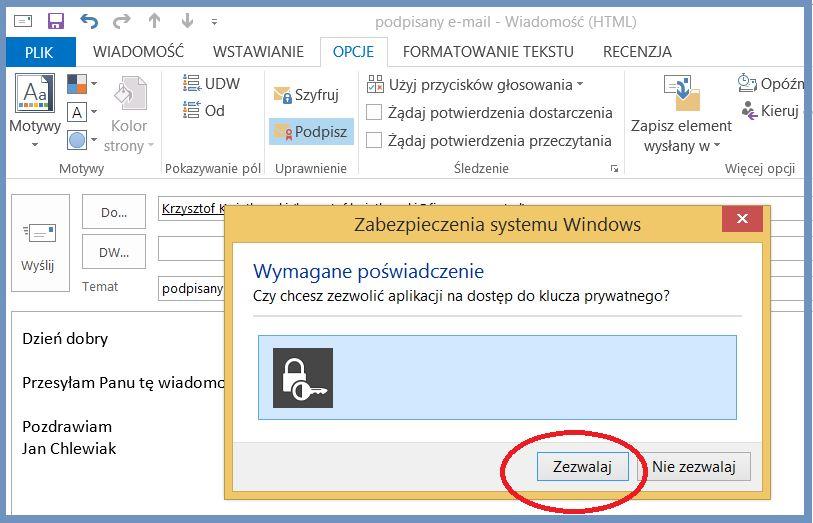Go to previous item with up arrow
This screenshot has height=523, width=813.
(154, 21)
